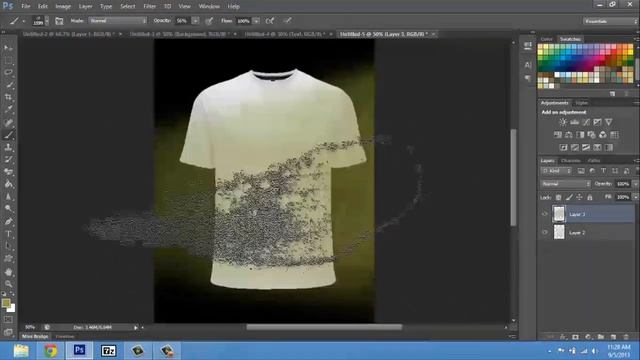
Task: Select the Quick Selection tool
Action: click(8, 85)
